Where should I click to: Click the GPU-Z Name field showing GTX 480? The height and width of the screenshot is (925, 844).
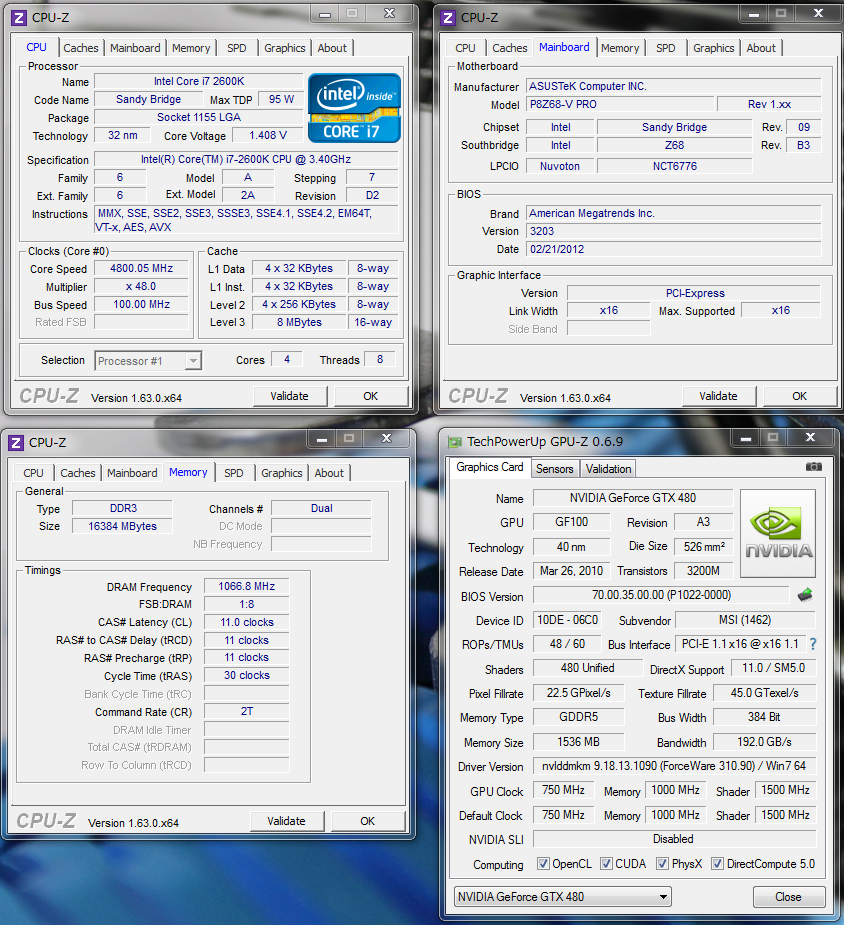tap(633, 498)
